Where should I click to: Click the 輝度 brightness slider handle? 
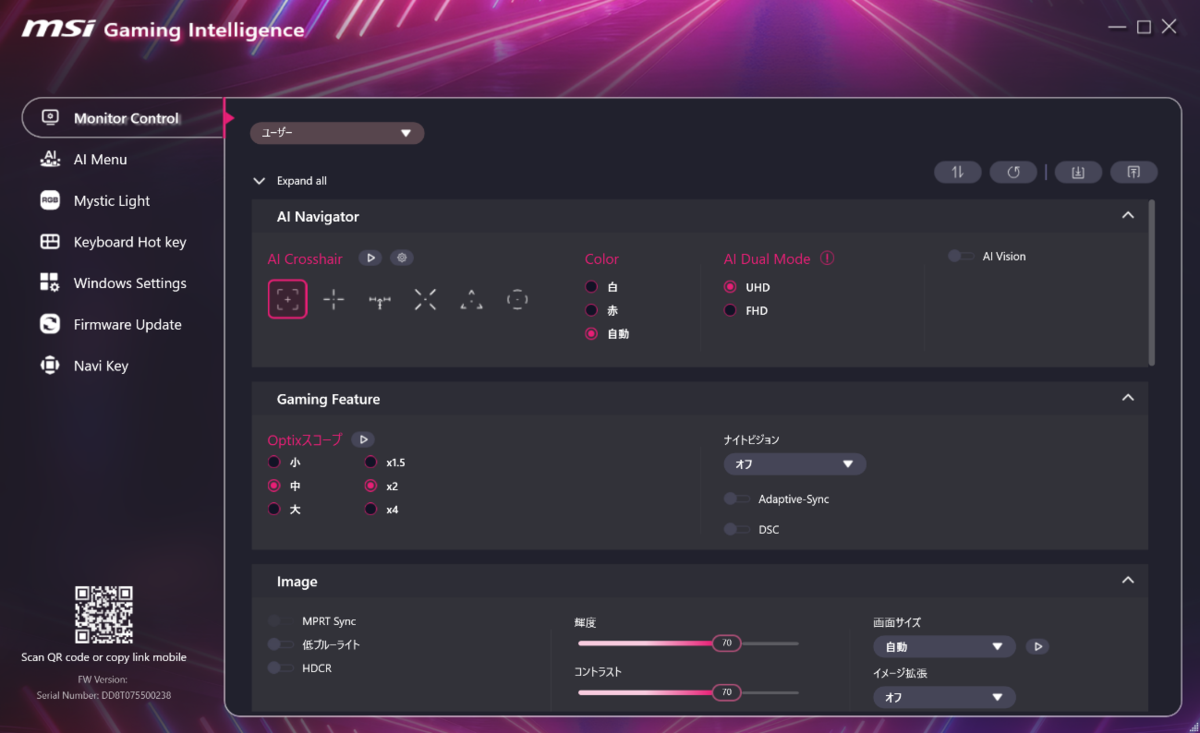click(x=726, y=643)
